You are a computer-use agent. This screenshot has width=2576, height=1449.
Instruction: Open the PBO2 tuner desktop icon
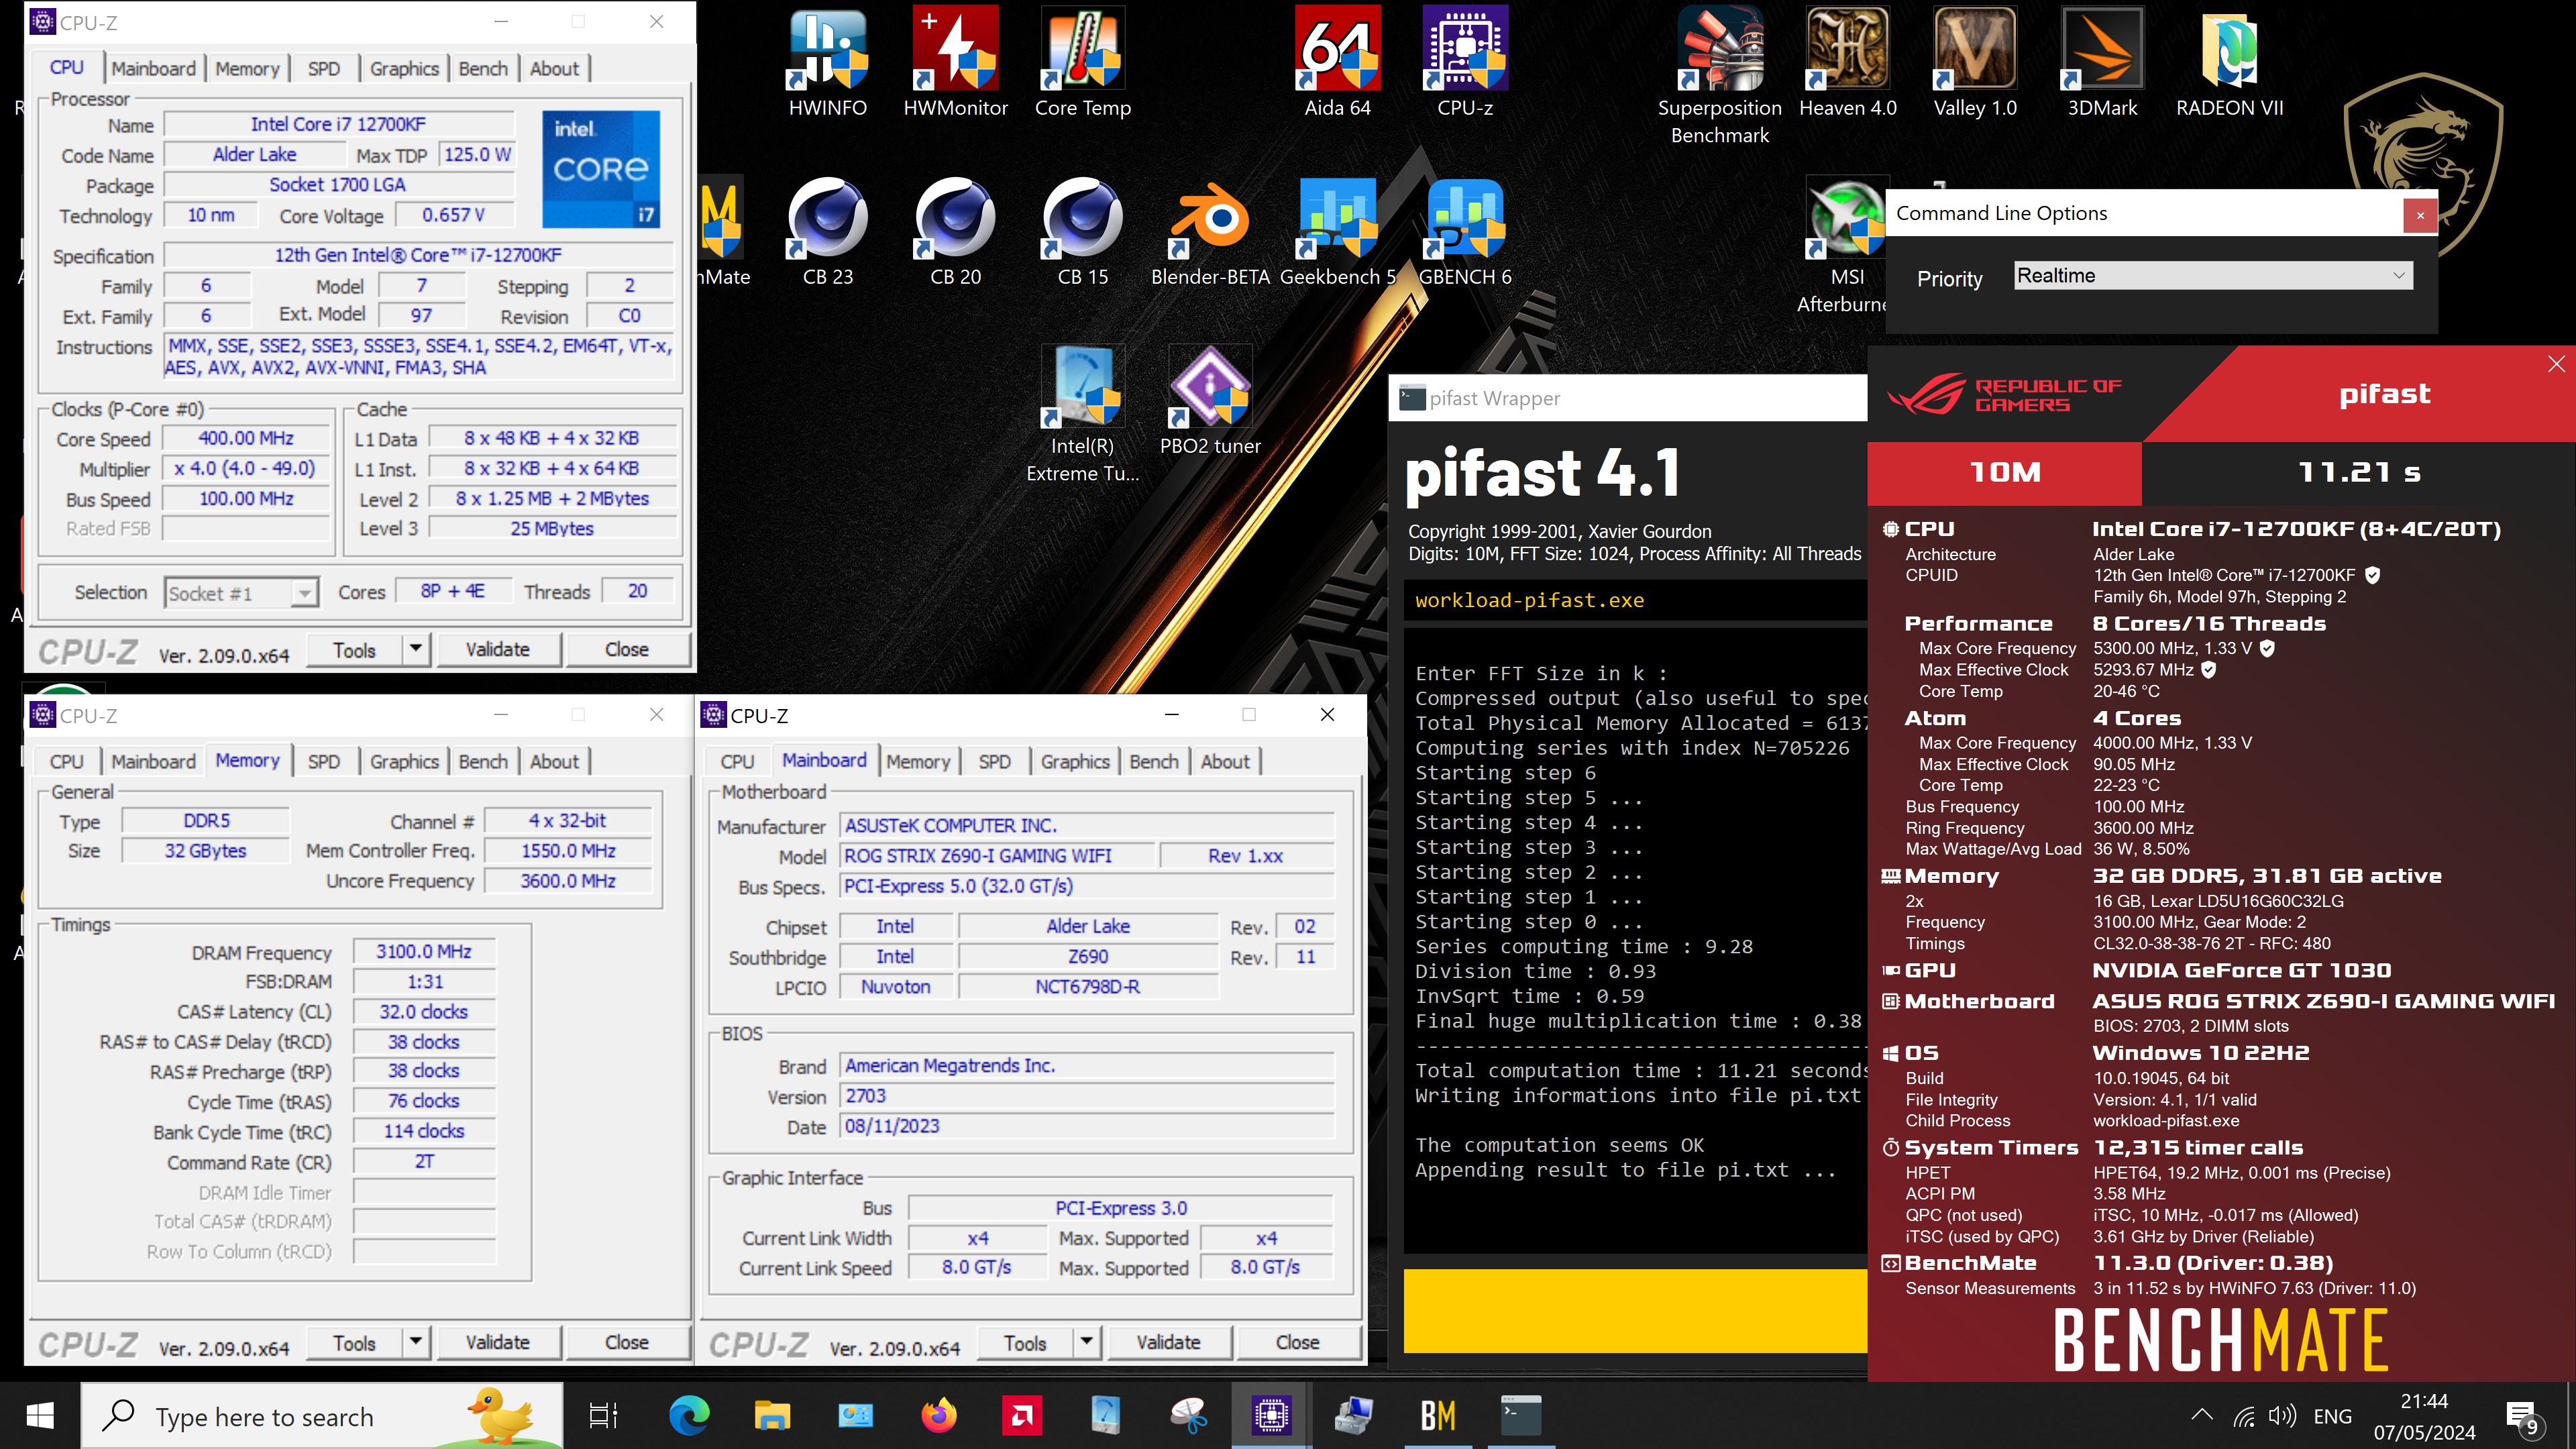pyautogui.click(x=1210, y=401)
